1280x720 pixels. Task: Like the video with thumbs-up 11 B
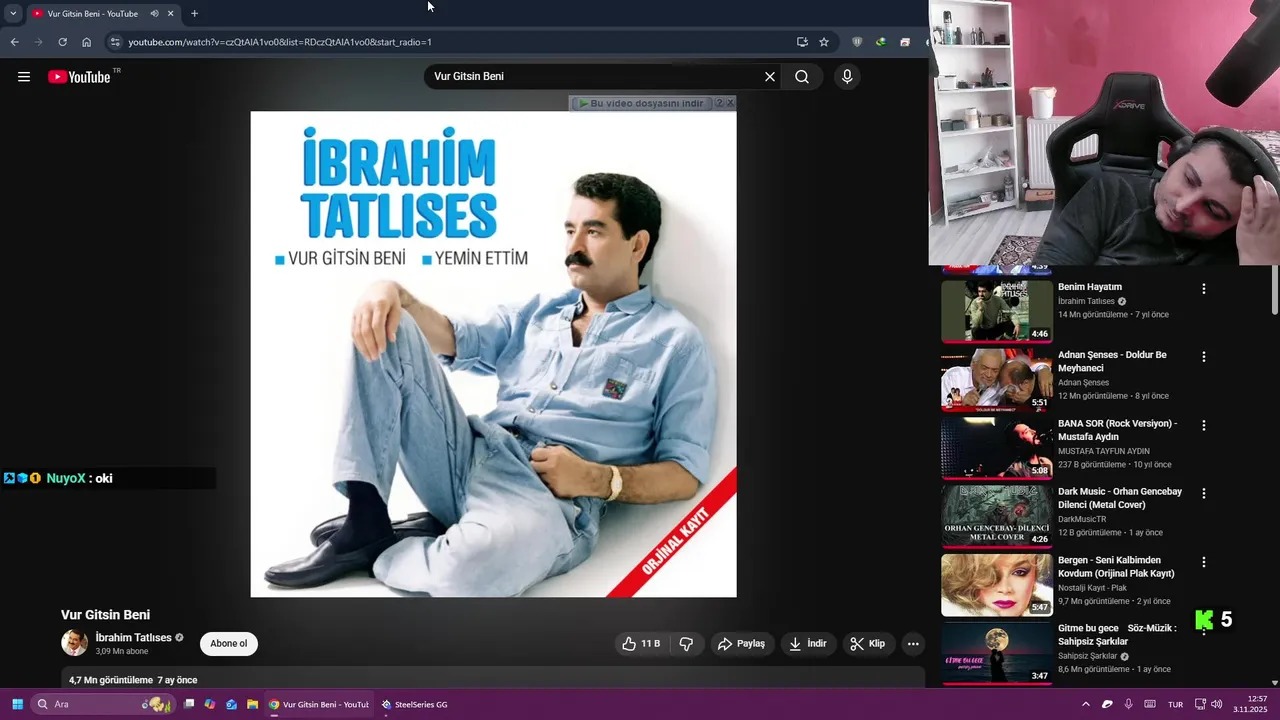[x=641, y=644]
